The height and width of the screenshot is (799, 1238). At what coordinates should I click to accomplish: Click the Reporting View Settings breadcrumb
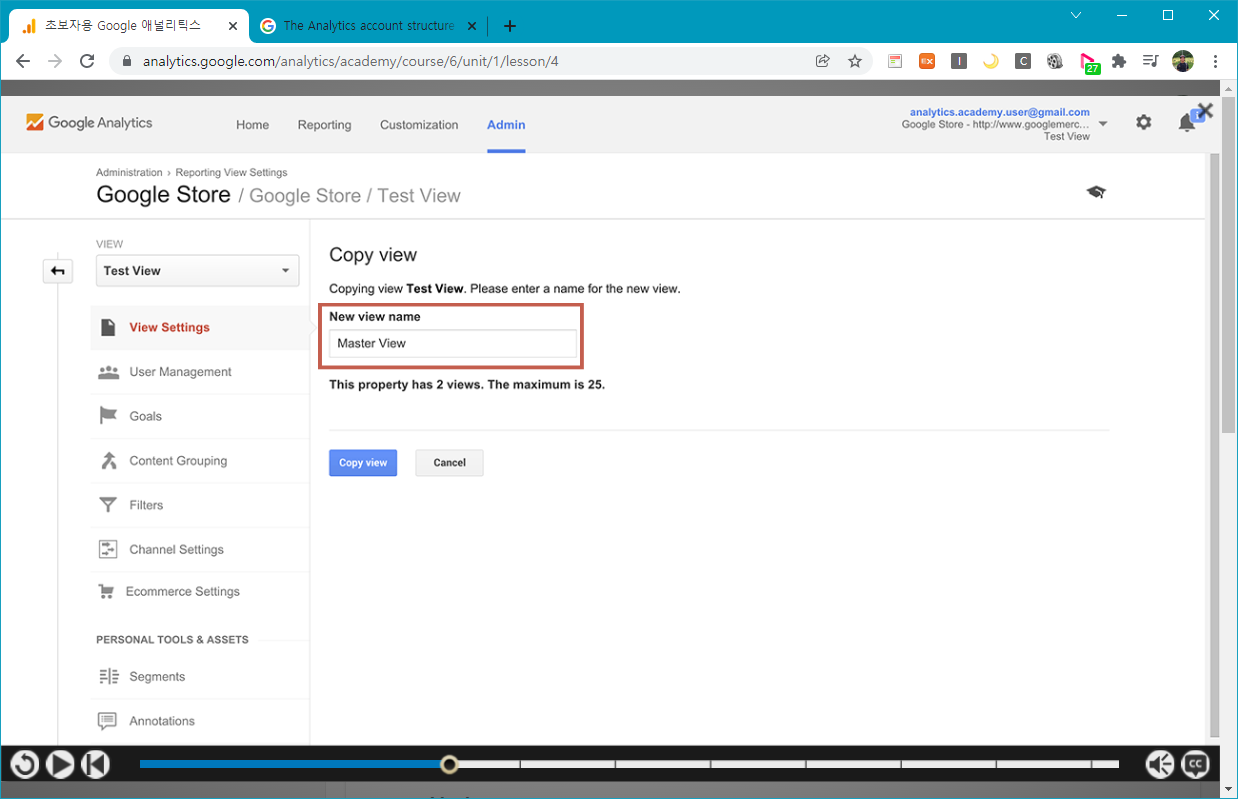point(231,173)
